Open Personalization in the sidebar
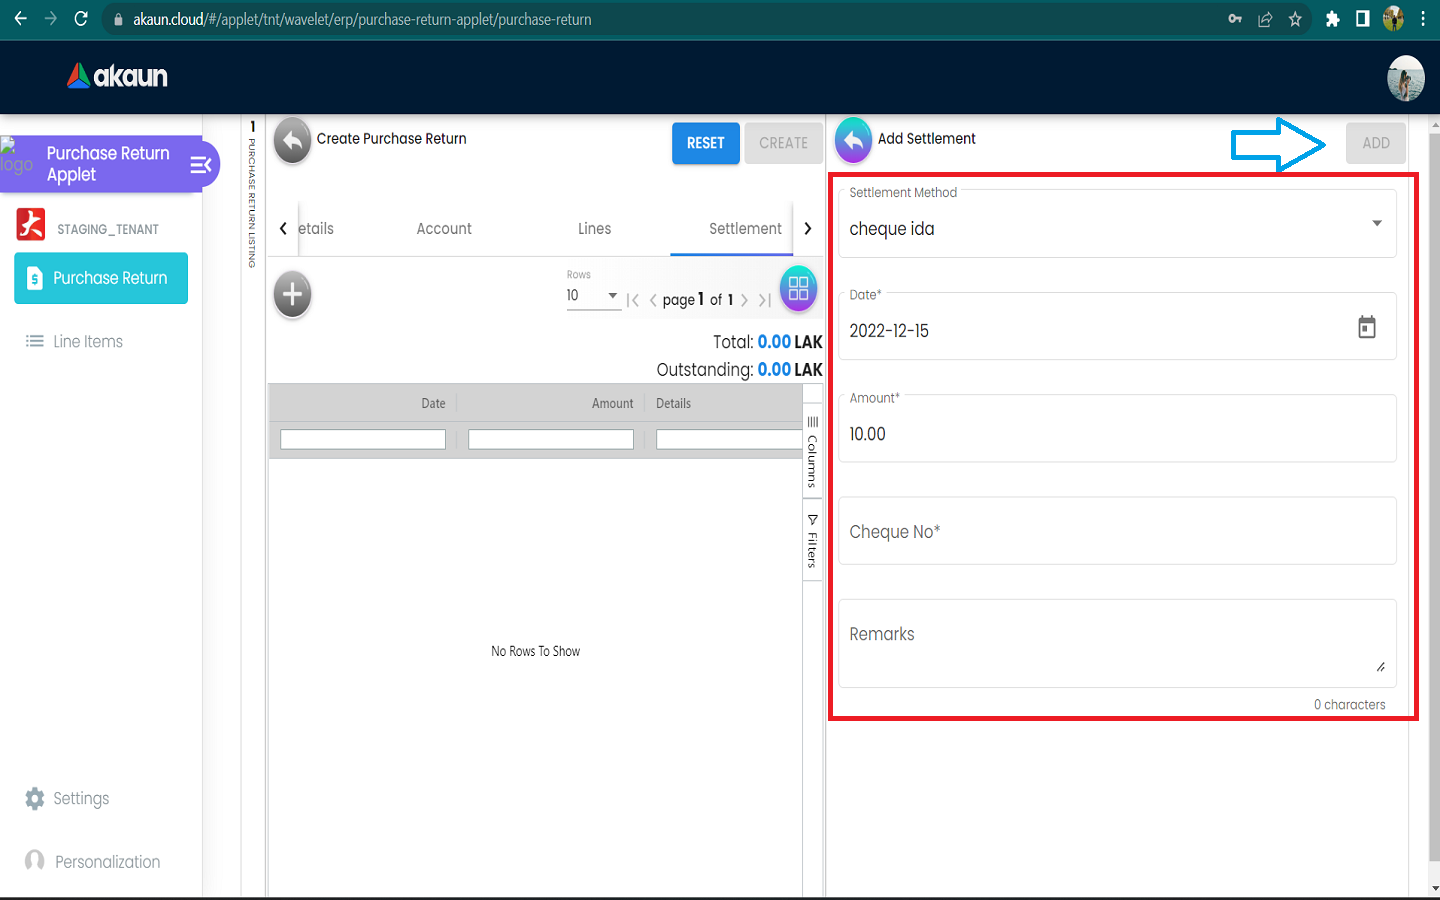 tap(93, 862)
